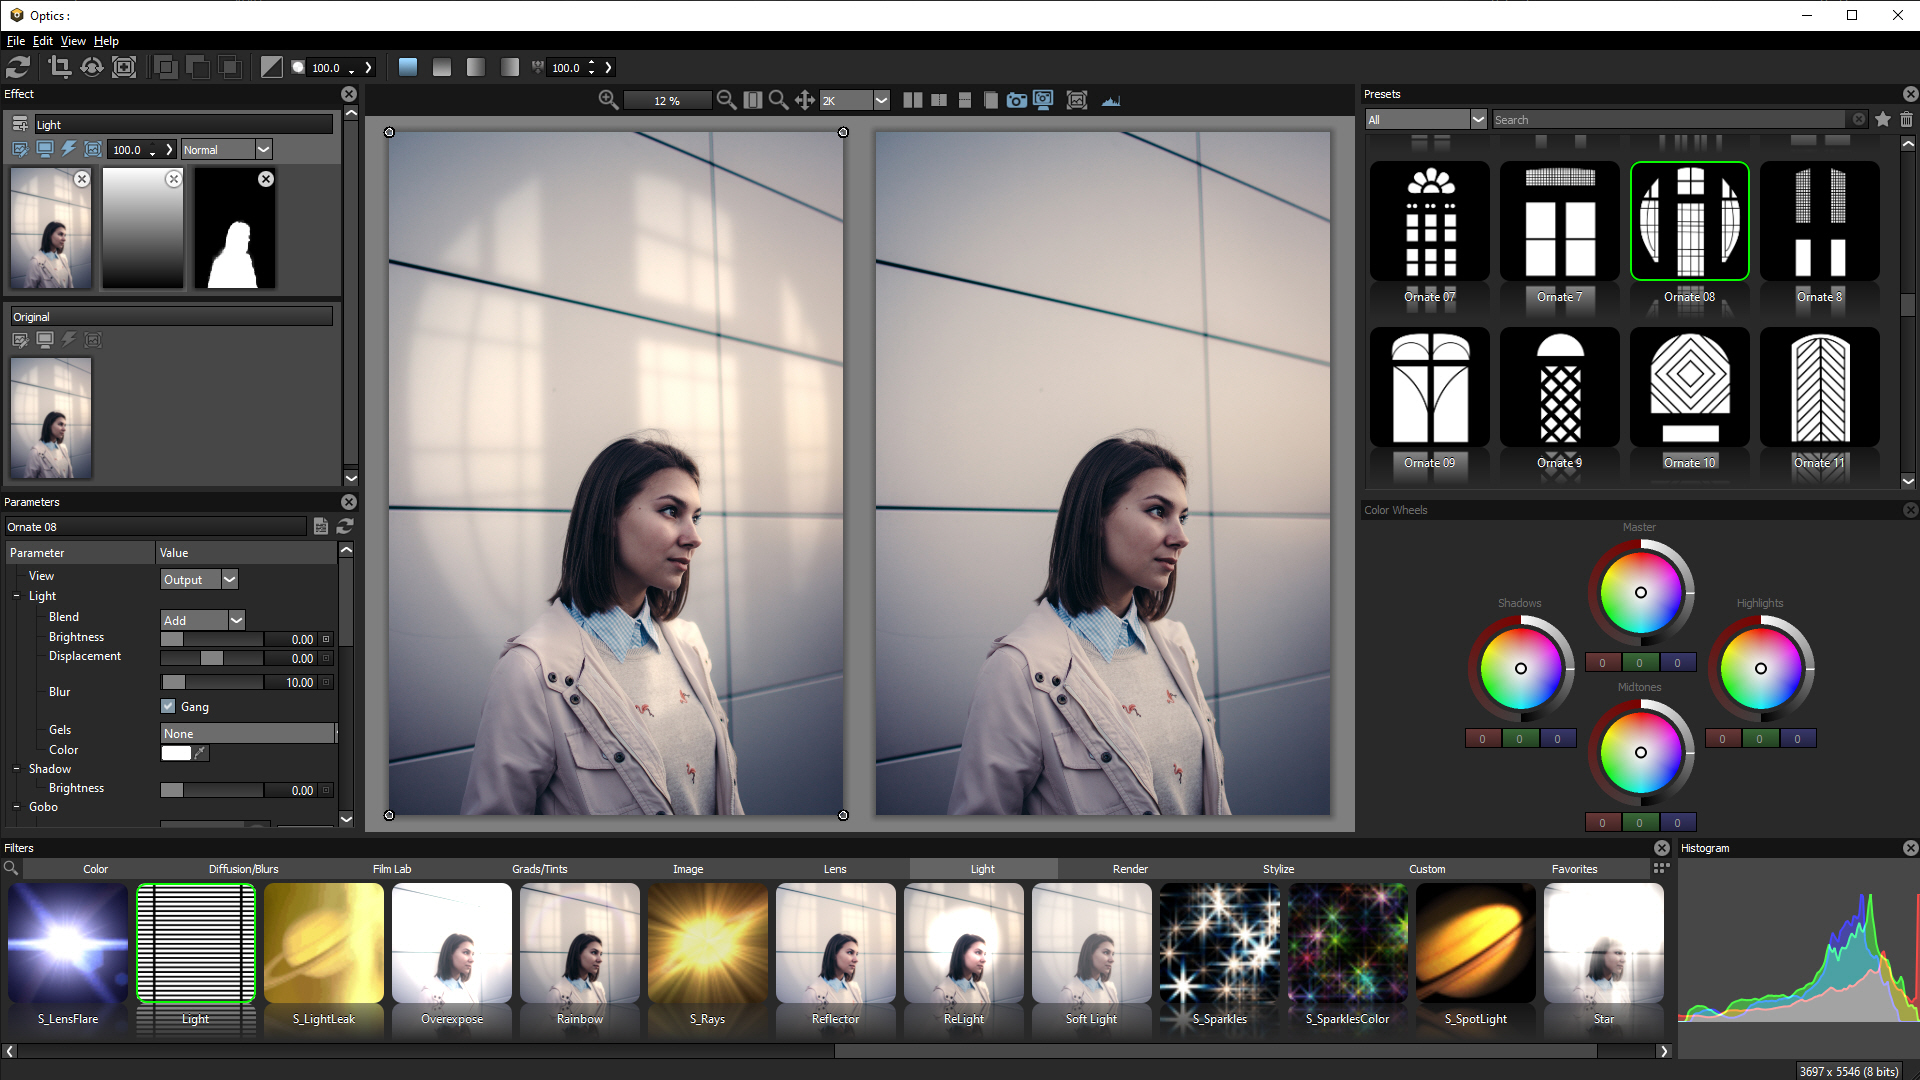Toggle the Gang checkbox for Blur
This screenshot has height=1080, width=1920.
click(x=166, y=705)
